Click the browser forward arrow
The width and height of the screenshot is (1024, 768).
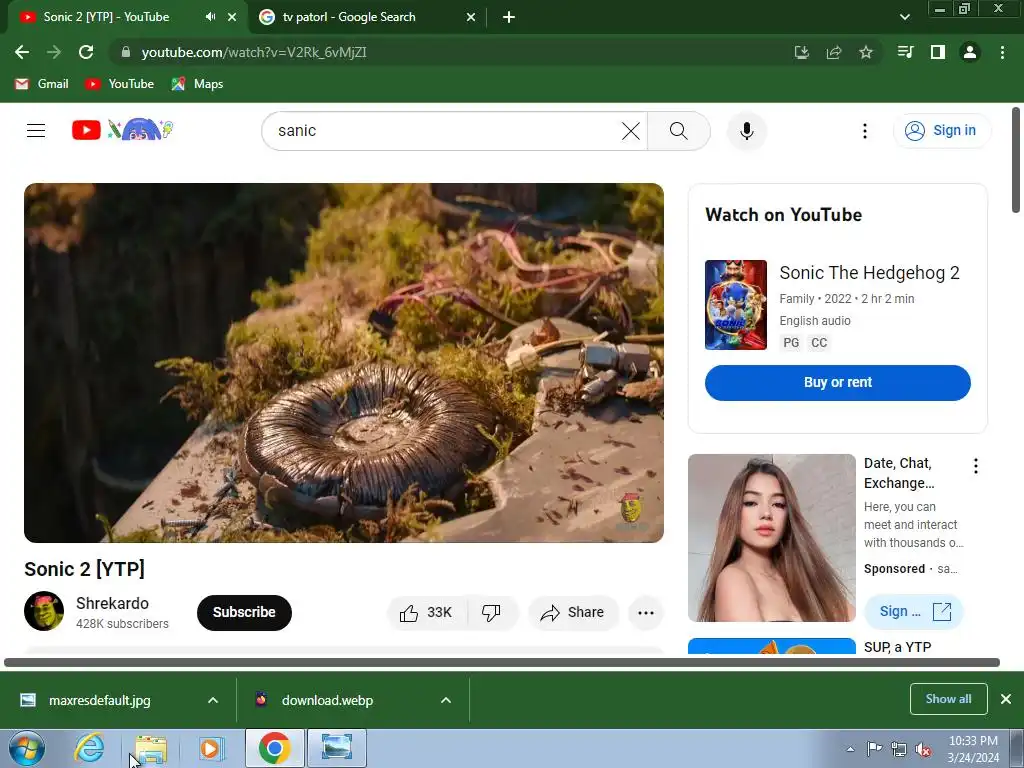pyautogui.click(x=54, y=52)
